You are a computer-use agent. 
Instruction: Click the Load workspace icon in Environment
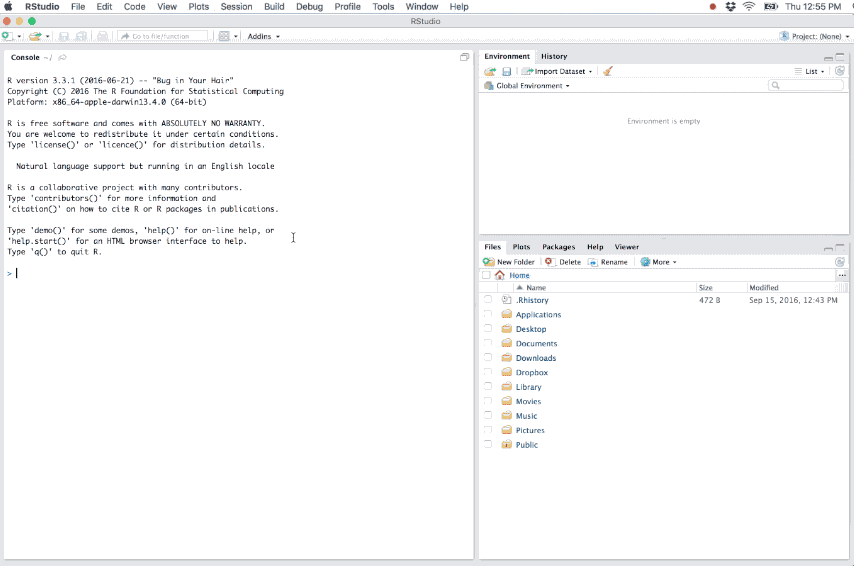(490, 71)
